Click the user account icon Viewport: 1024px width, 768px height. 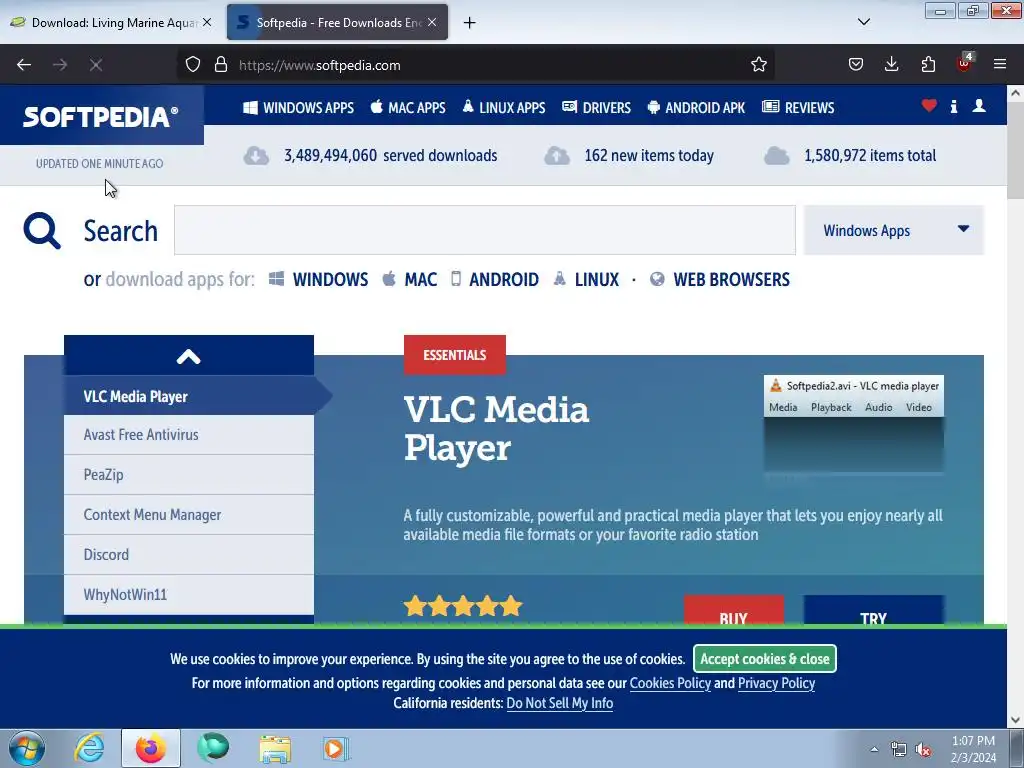(x=978, y=106)
